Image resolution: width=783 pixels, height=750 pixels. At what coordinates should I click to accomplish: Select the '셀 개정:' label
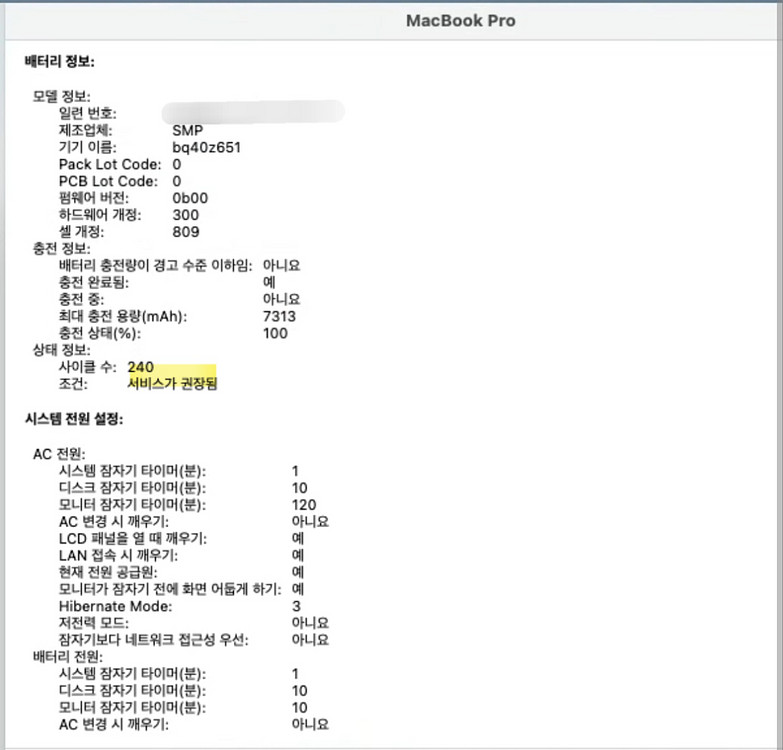(82, 232)
